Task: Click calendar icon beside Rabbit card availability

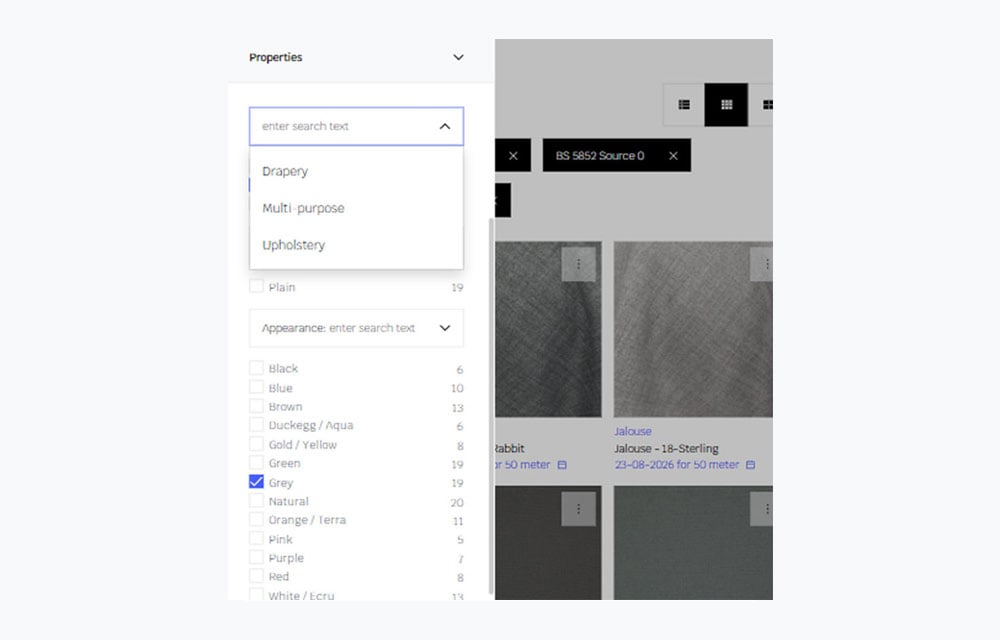Action: [562, 465]
